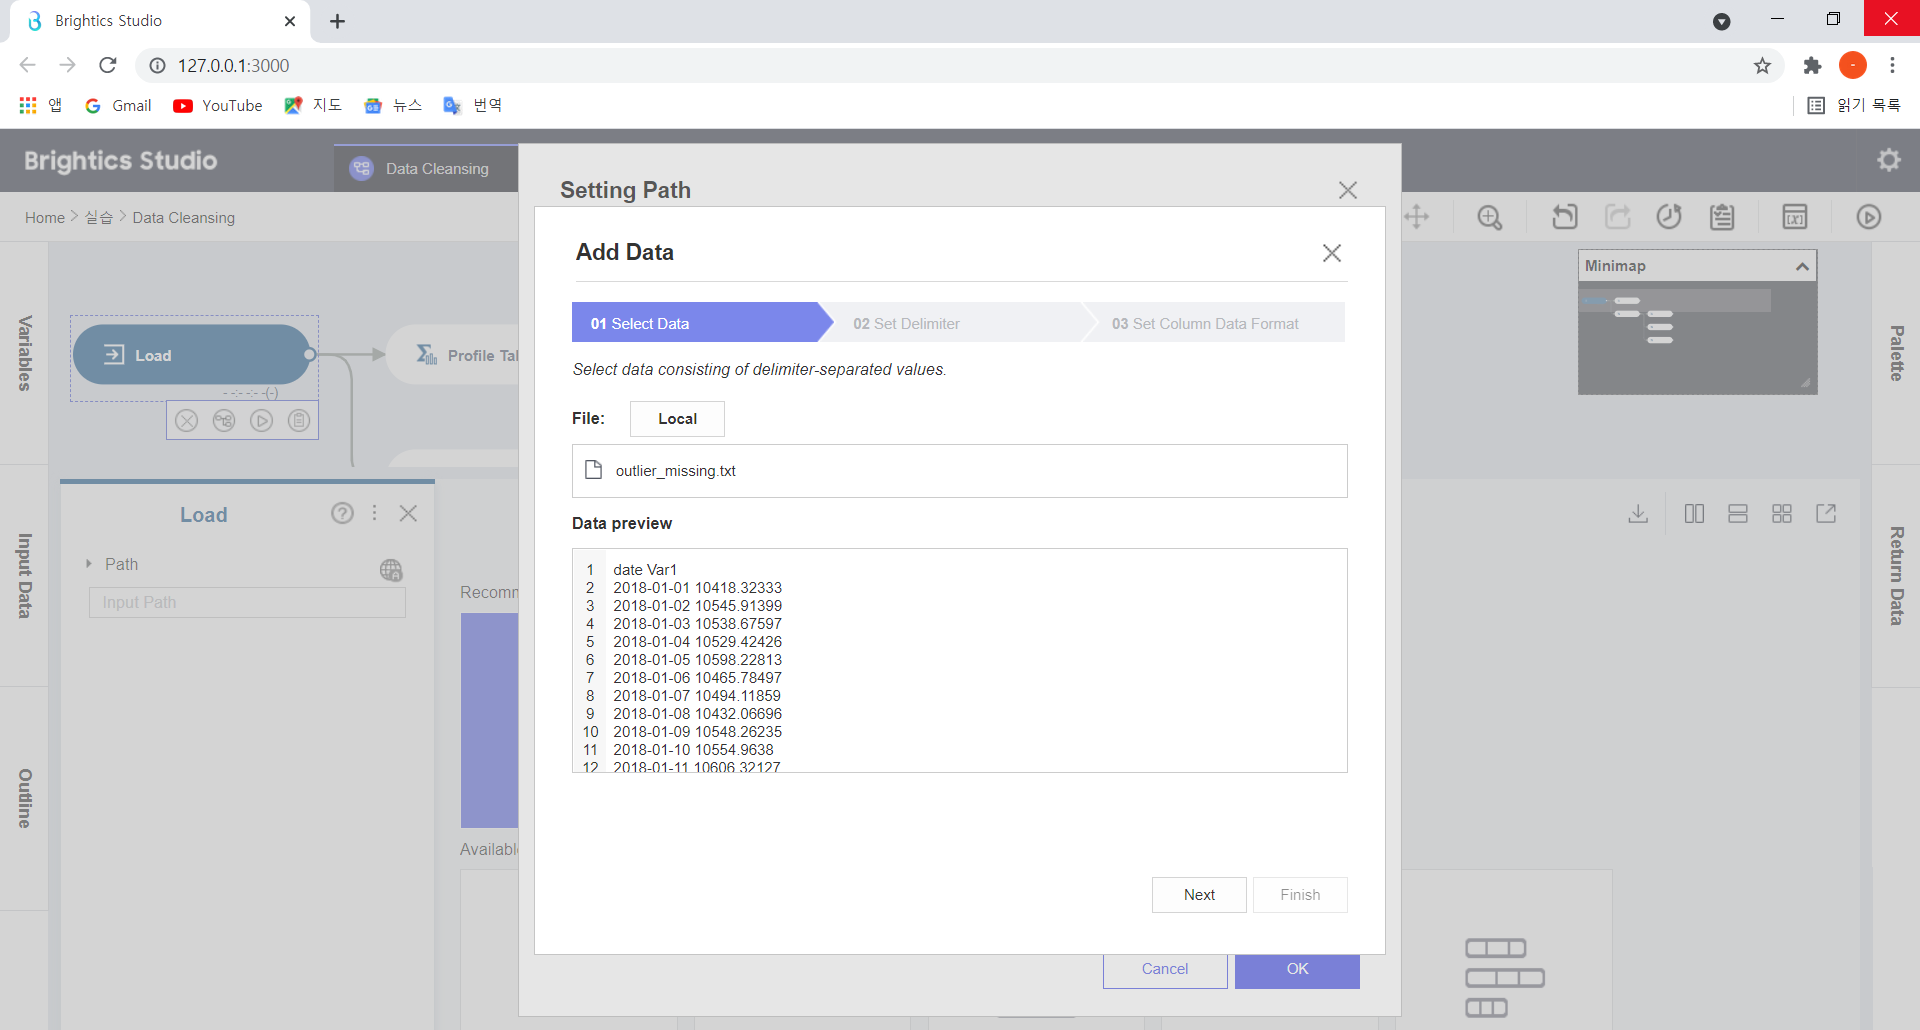Viewport: 1920px width, 1030px height.
Task: Switch to four-grid layout icon
Action: [1782, 514]
